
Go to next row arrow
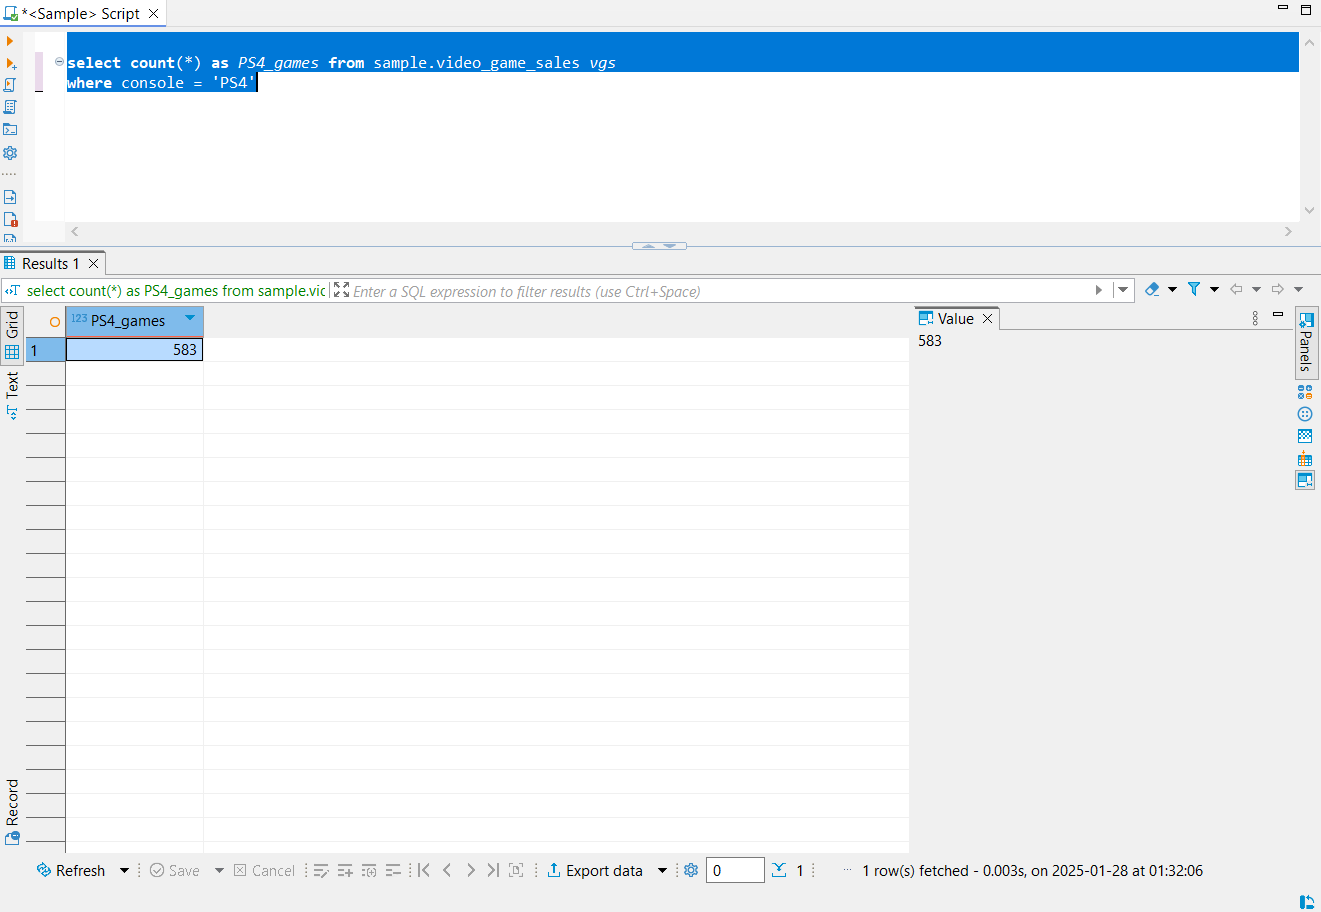470,870
